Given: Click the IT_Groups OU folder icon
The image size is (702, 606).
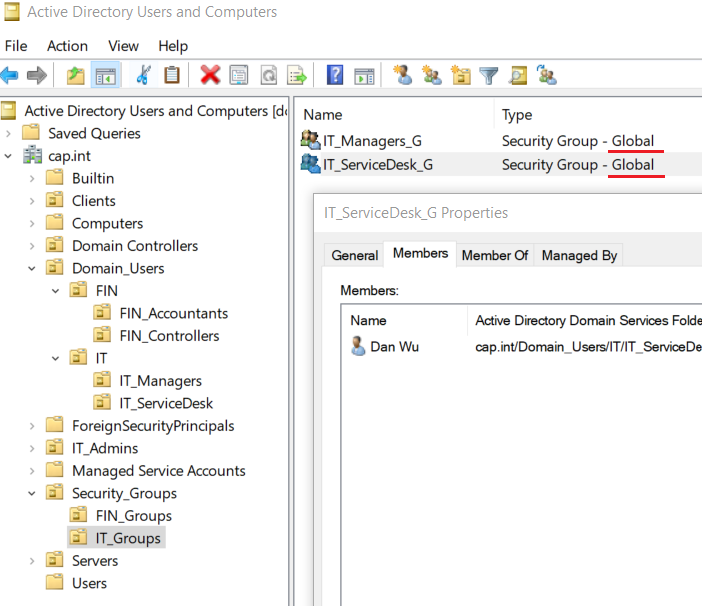Looking at the screenshot, I should pos(79,537).
